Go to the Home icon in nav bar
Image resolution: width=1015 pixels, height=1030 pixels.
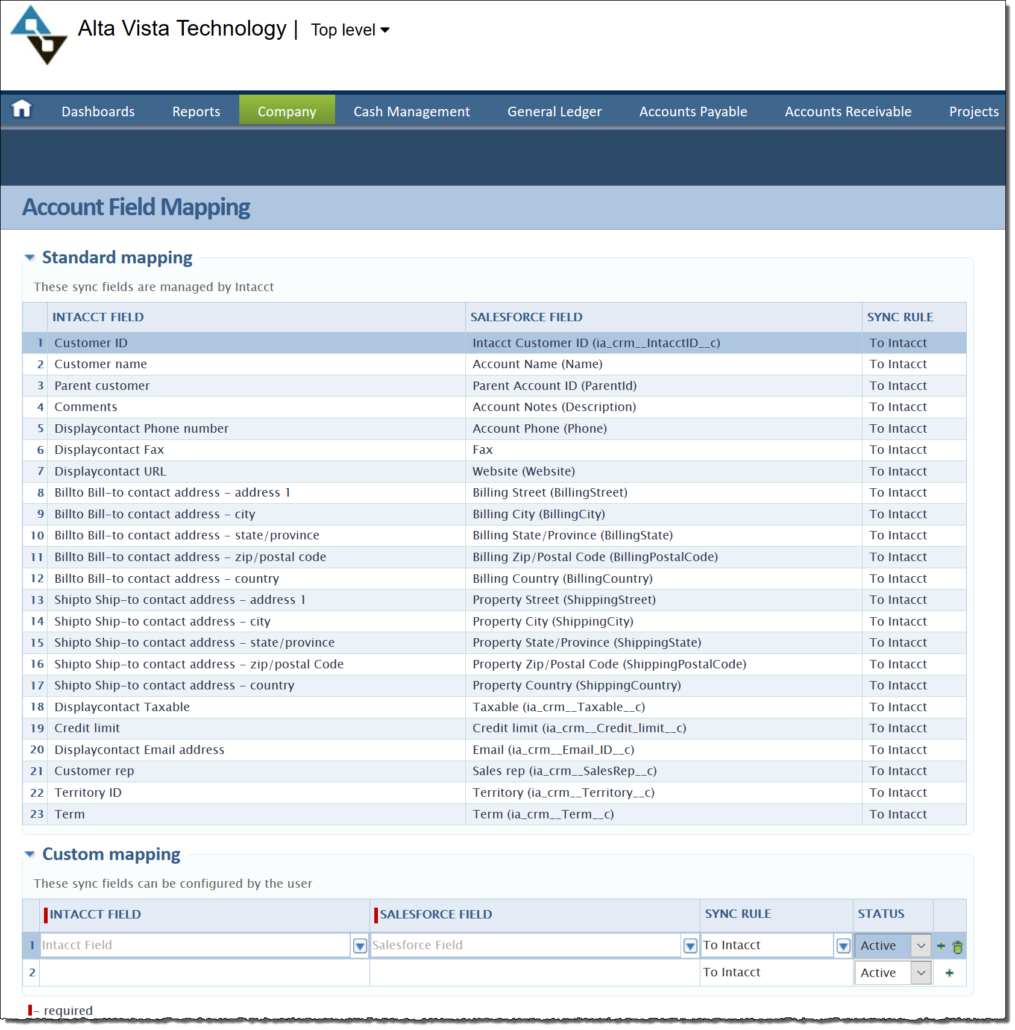click(x=22, y=109)
